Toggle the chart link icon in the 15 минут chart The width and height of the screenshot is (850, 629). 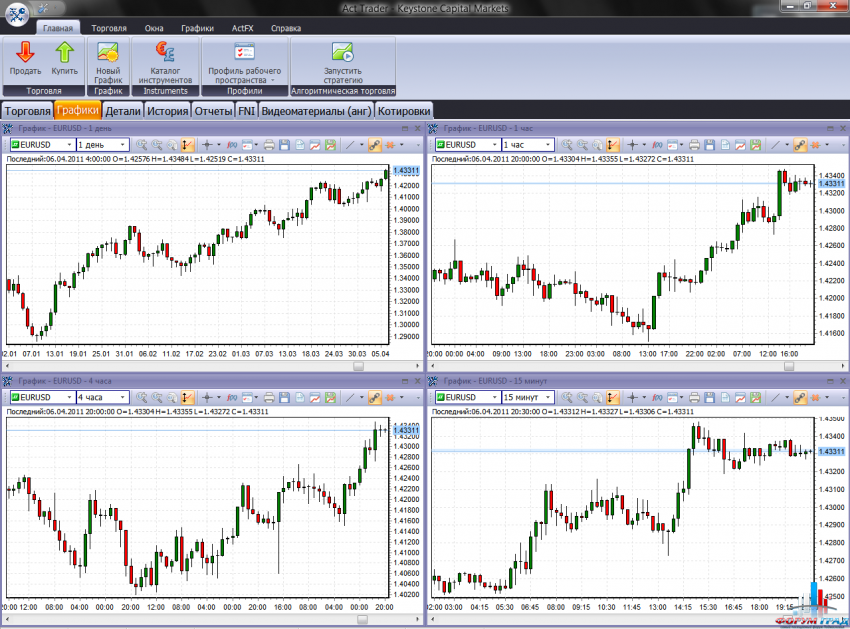point(798,397)
